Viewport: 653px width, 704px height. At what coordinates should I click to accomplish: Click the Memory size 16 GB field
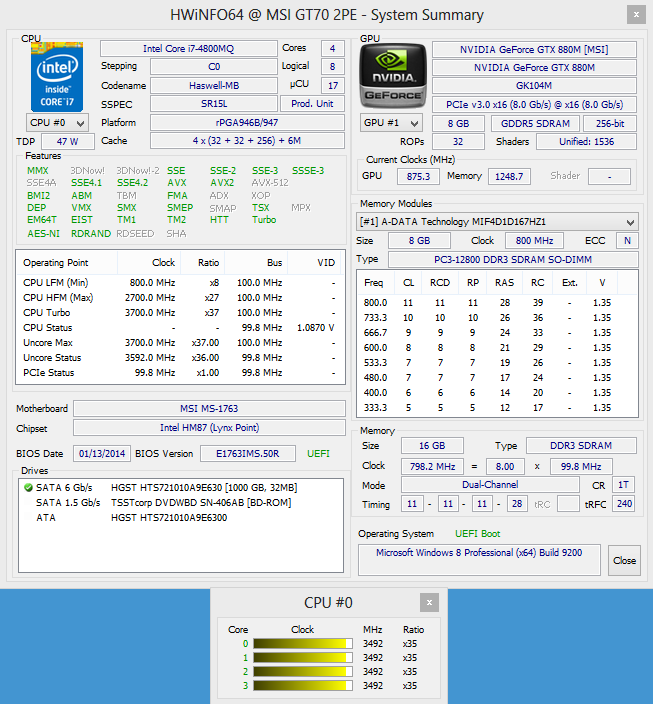click(432, 445)
